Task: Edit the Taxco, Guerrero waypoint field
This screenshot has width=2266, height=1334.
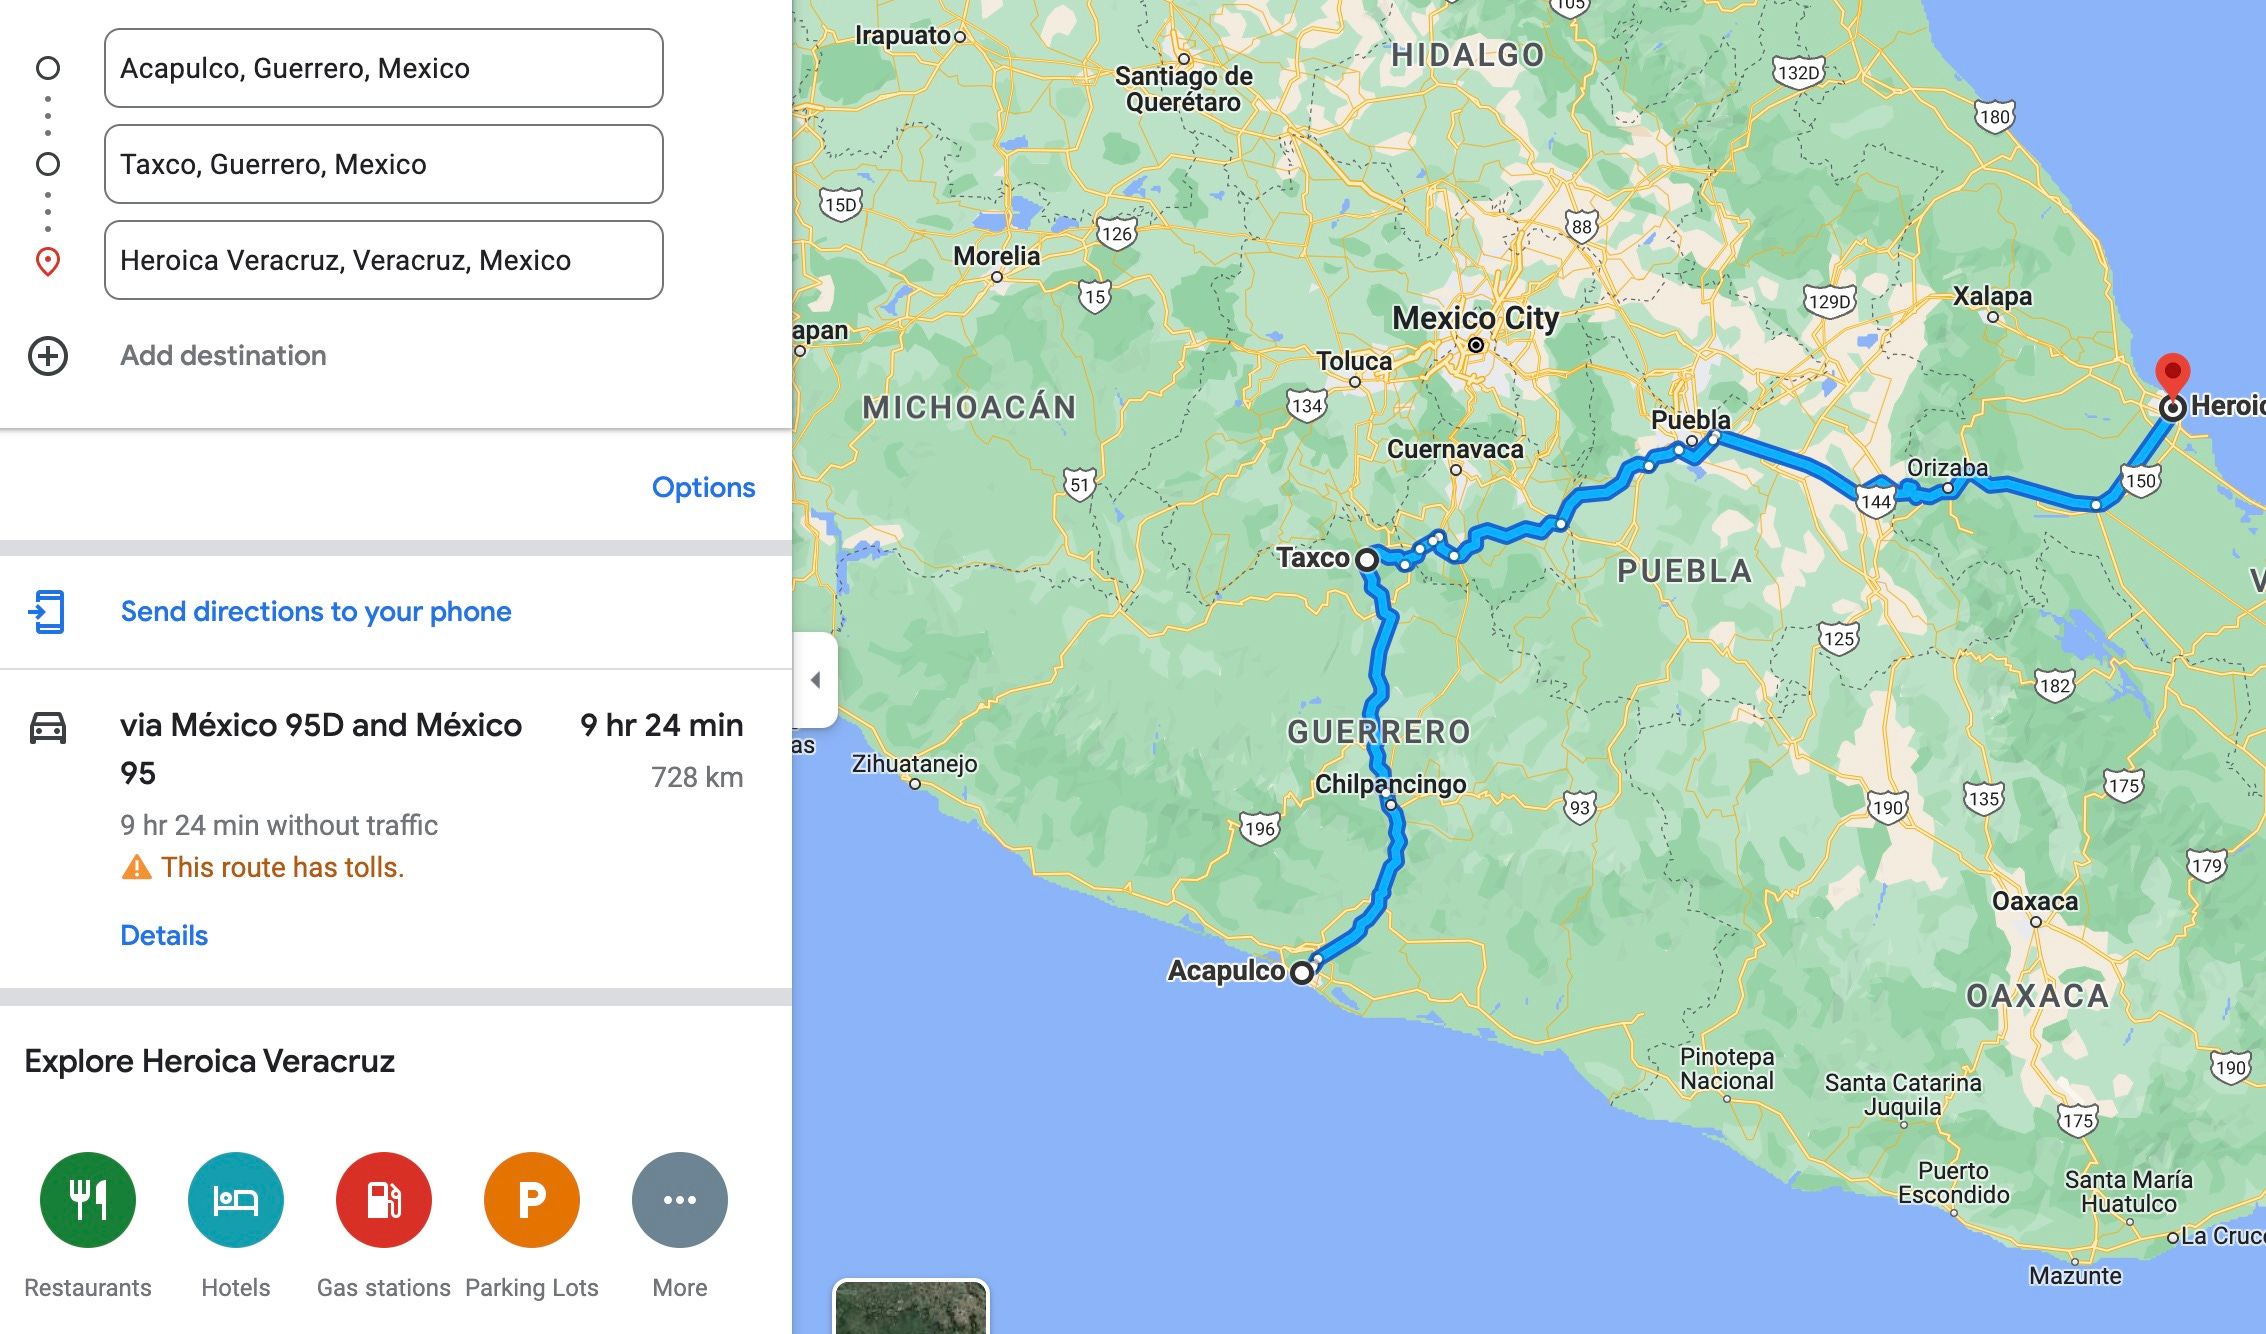Action: point(384,164)
